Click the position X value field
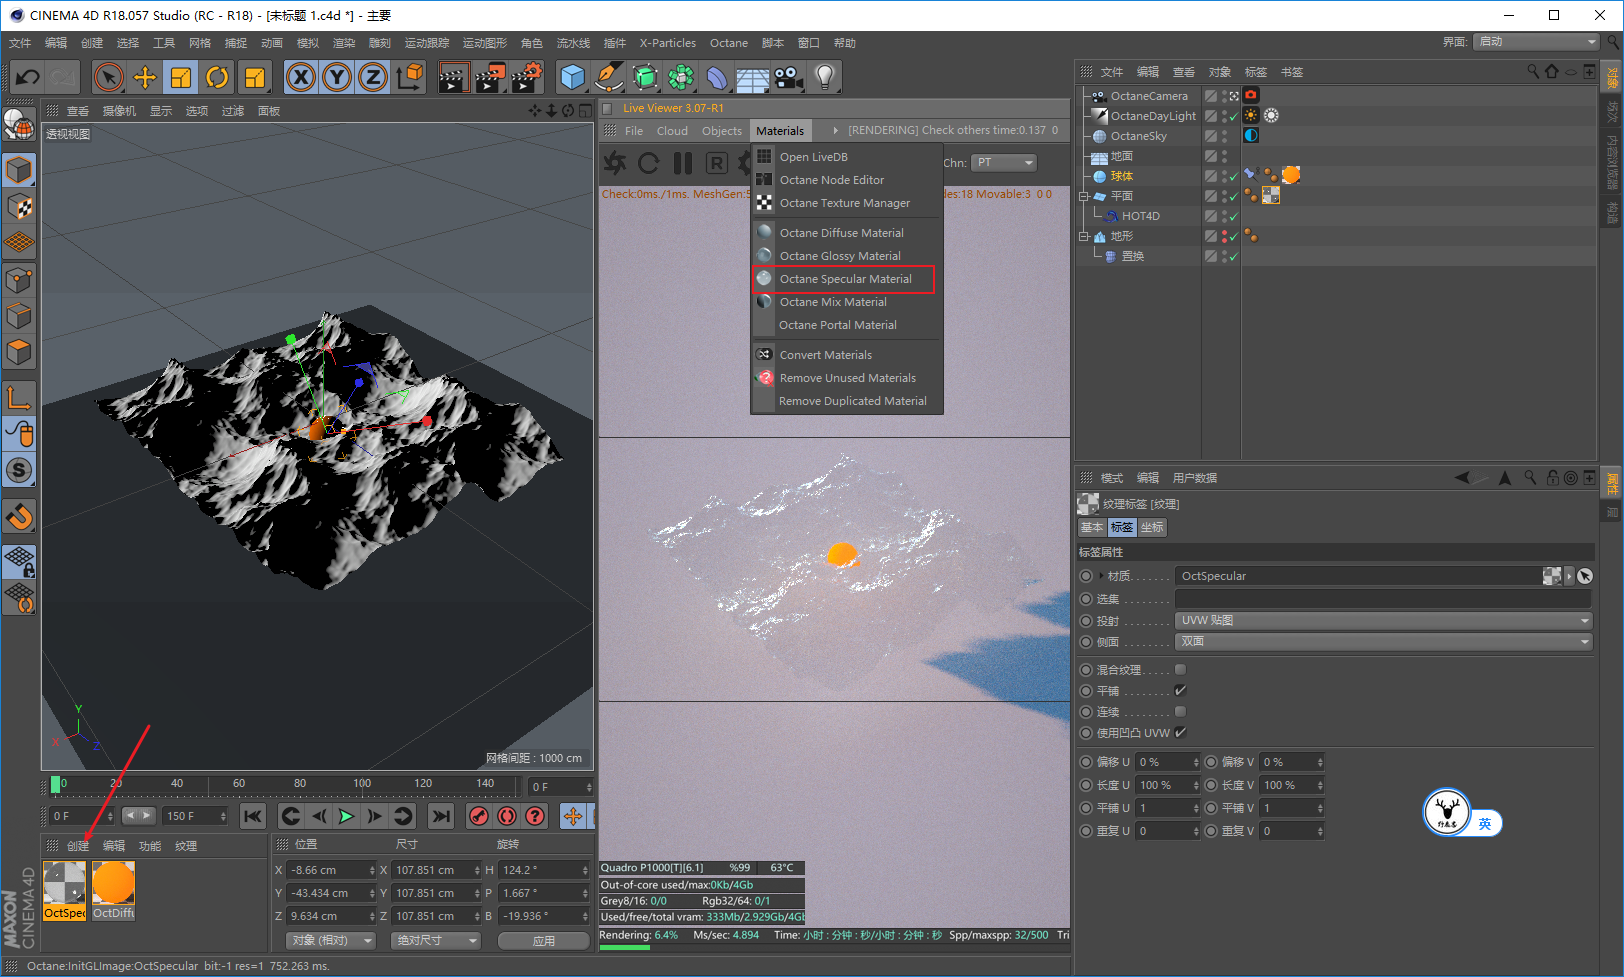Image resolution: width=1624 pixels, height=977 pixels. (x=331, y=870)
